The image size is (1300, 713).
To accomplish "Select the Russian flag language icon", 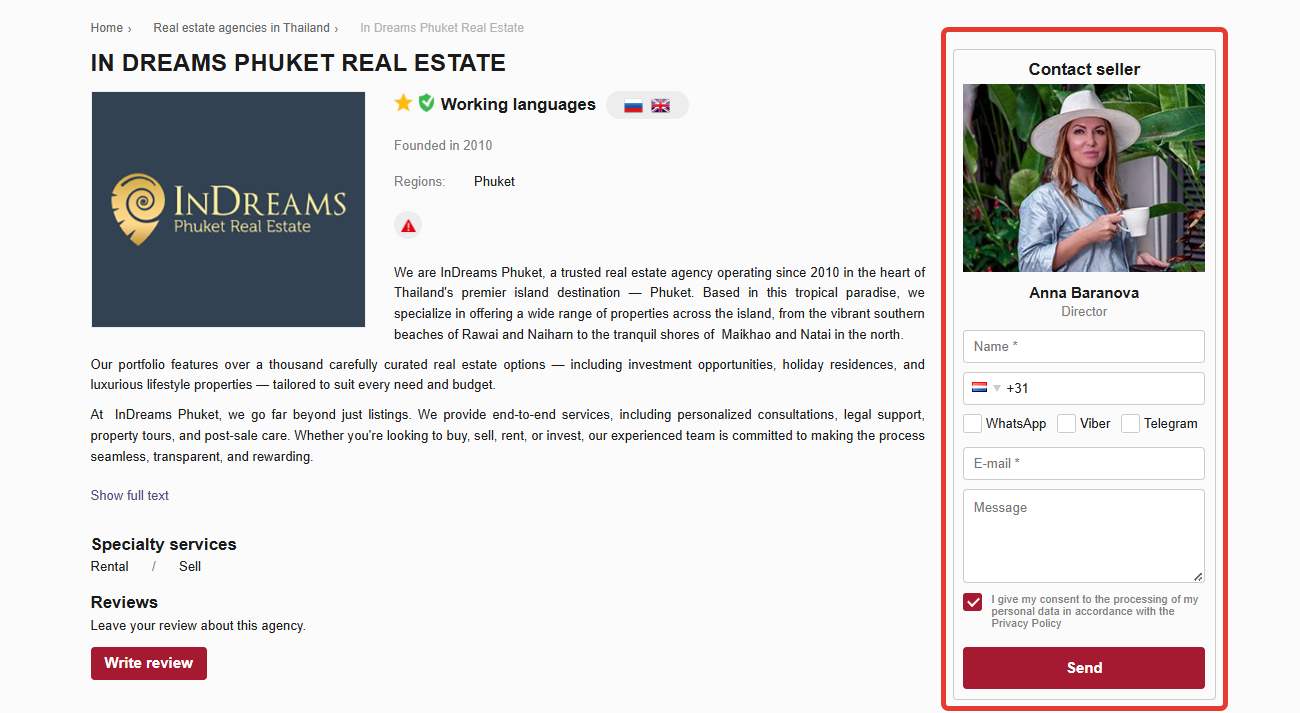I will pyautogui.click(x=633, y=105).
